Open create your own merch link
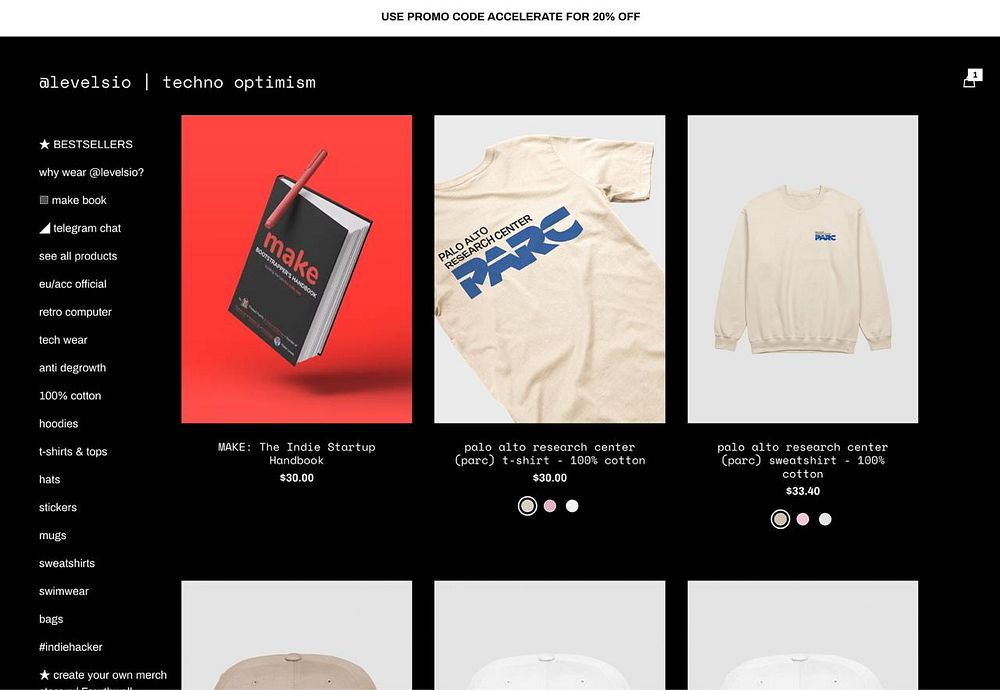1000x690 pixels. [103, 675]
